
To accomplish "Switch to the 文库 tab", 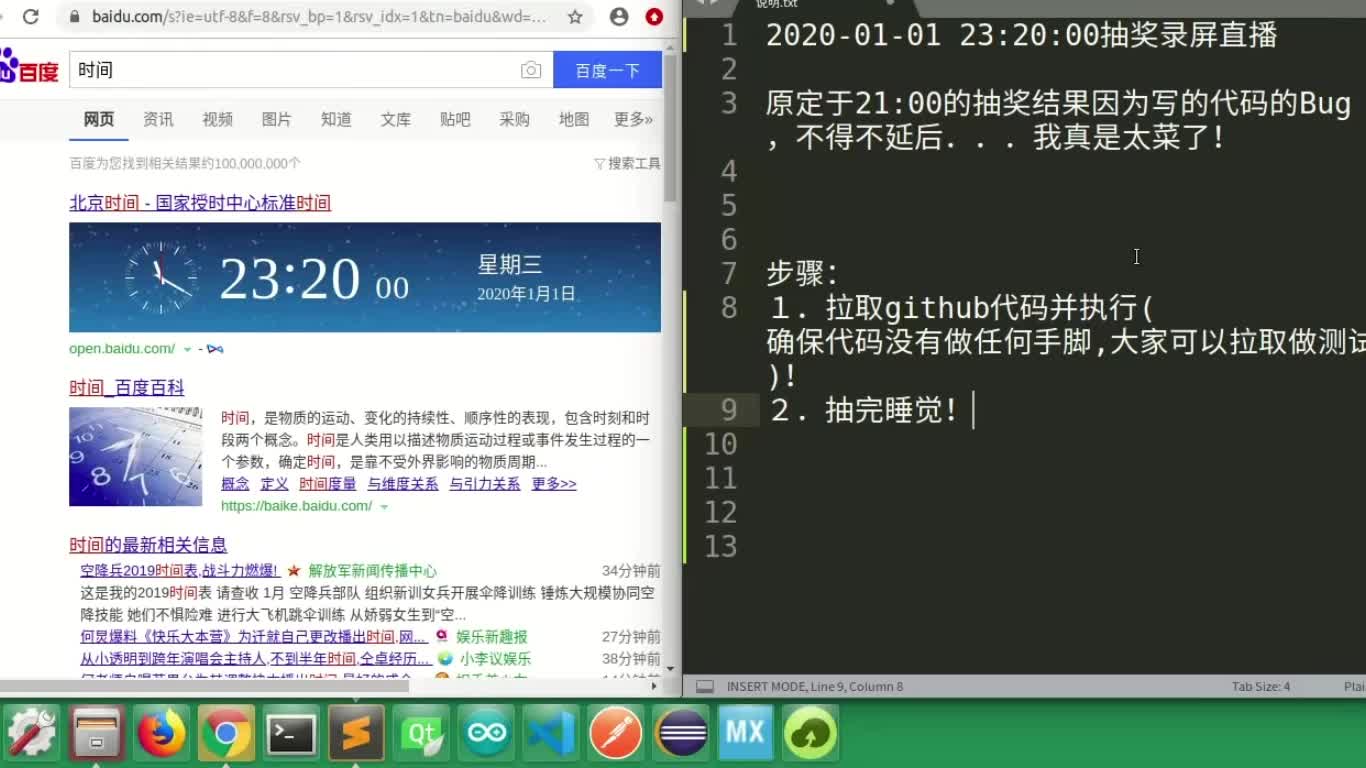I will [x=395, y=119].
